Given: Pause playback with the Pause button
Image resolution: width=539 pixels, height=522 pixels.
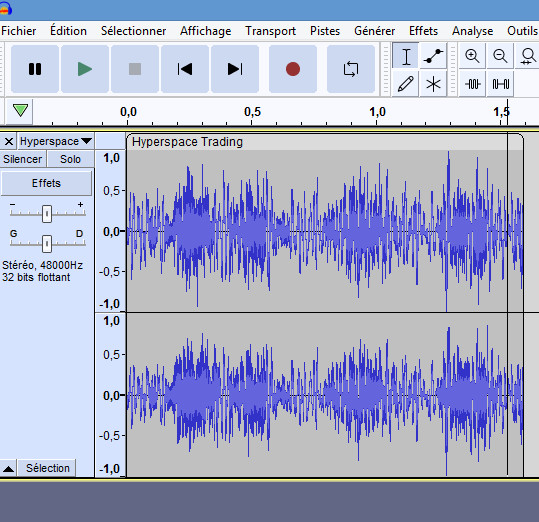Looking at the screenshot, I should tap(35, 69).
